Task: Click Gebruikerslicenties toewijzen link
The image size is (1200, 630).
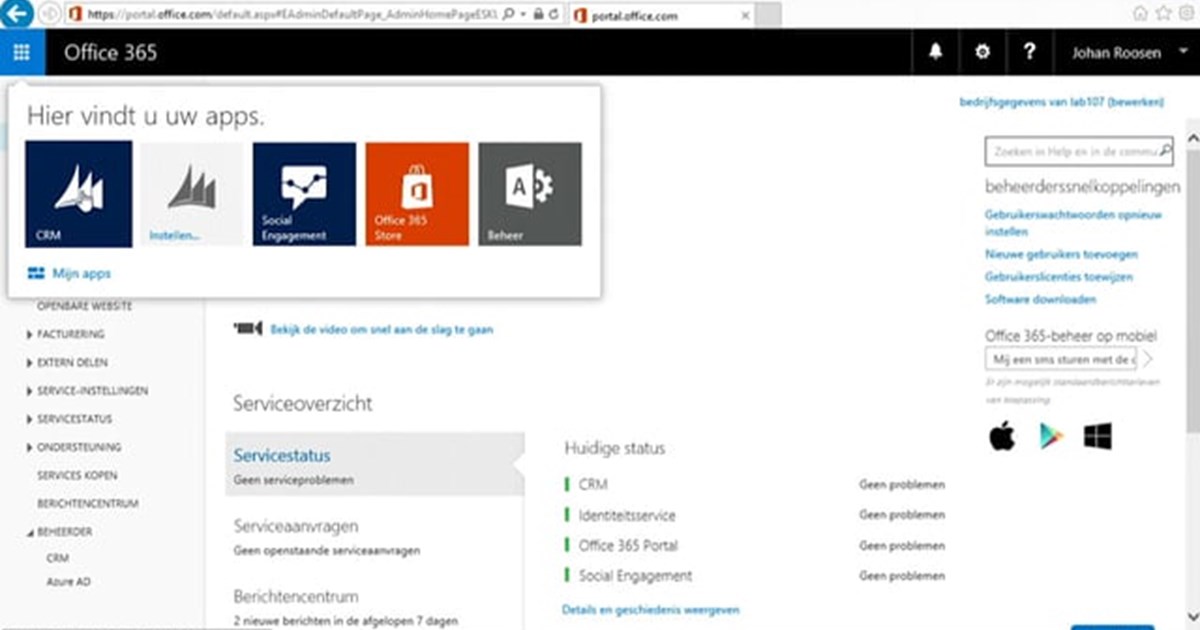Action: coord(1059,277)
